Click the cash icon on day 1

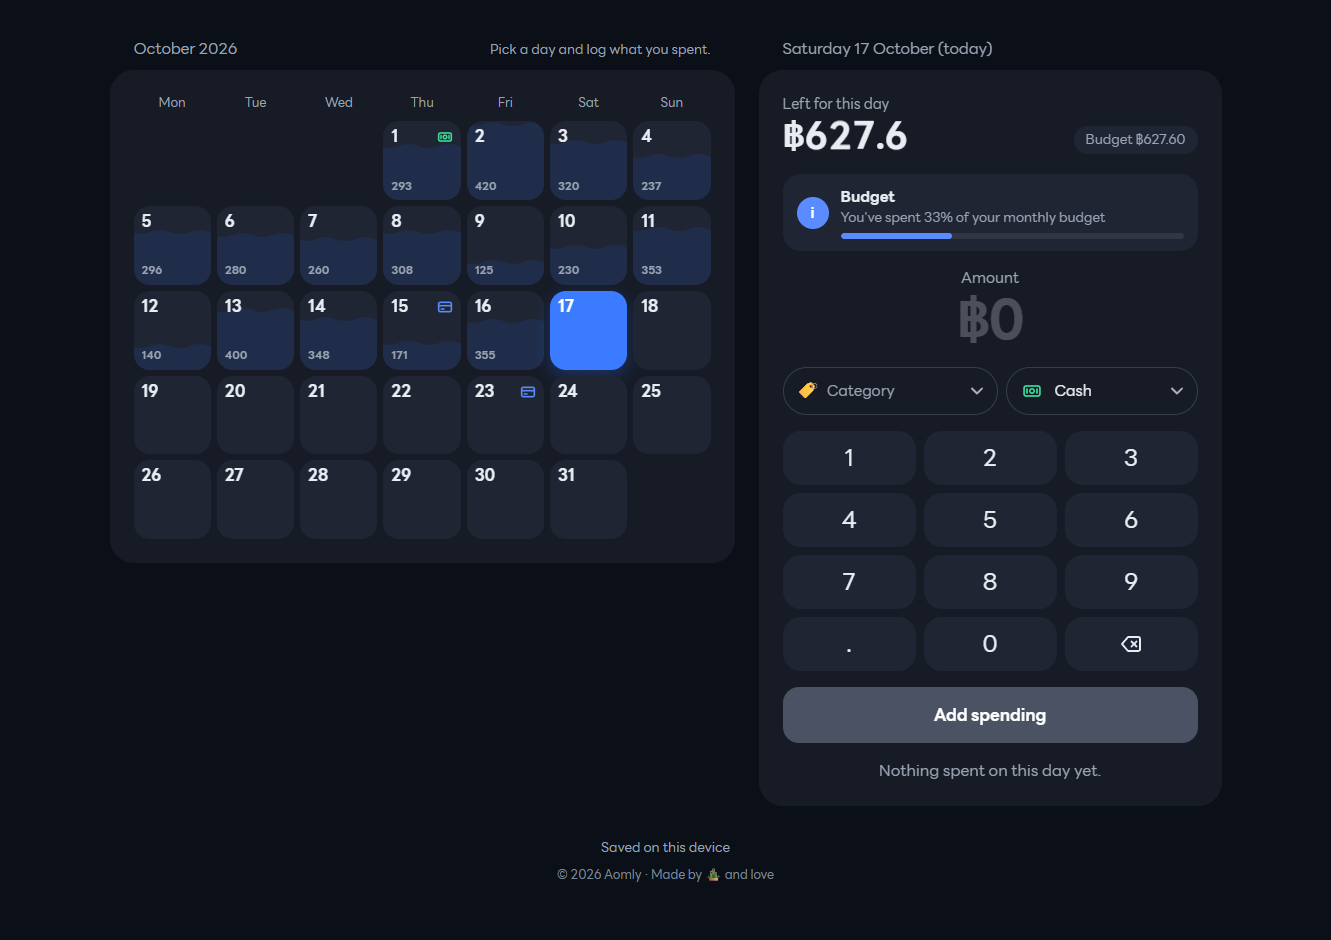pos(445,136)
